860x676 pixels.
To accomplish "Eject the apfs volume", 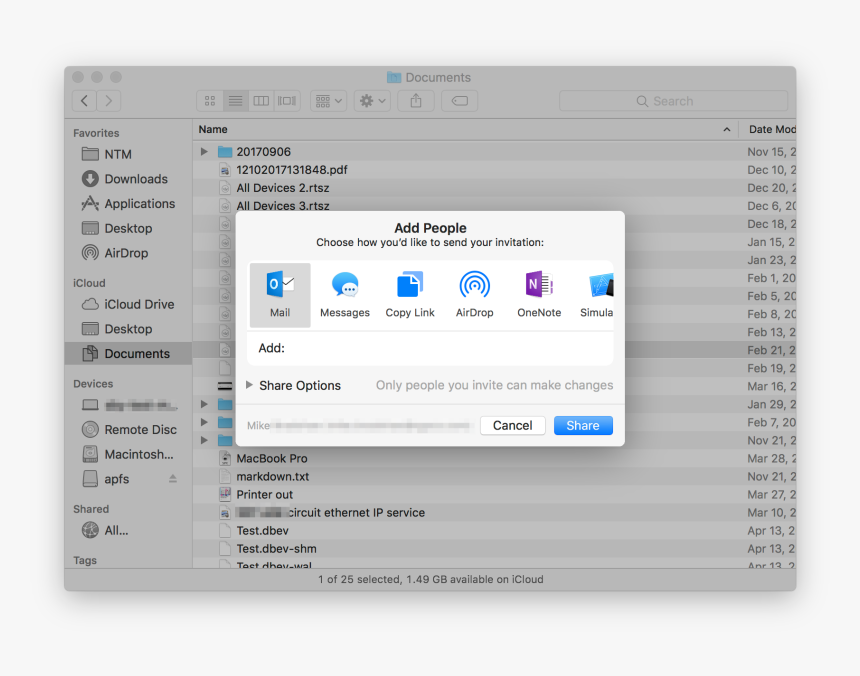I will coord(173,479).
